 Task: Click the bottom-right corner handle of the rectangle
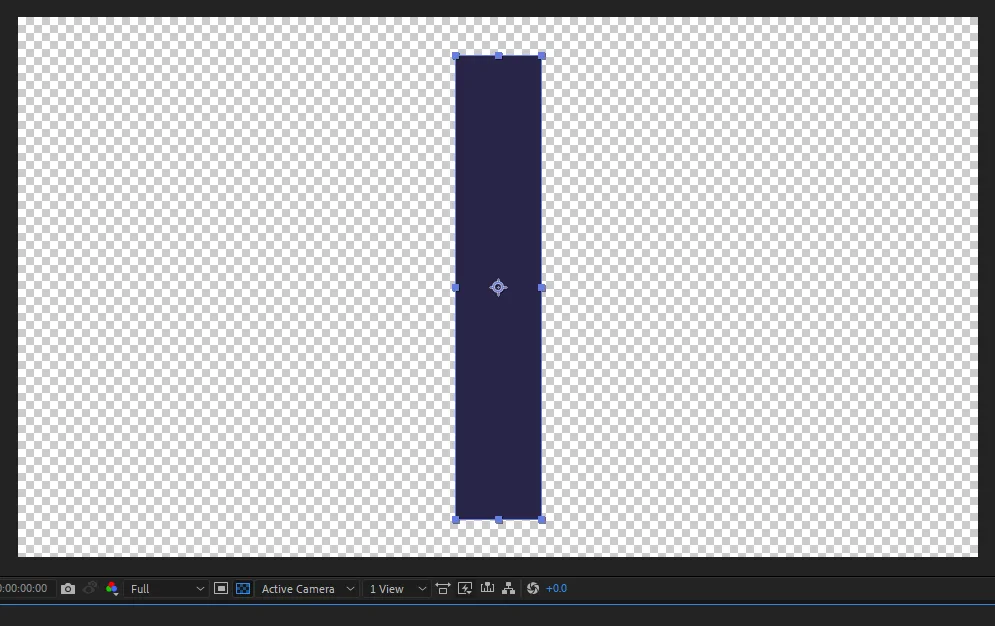point(542,520)
